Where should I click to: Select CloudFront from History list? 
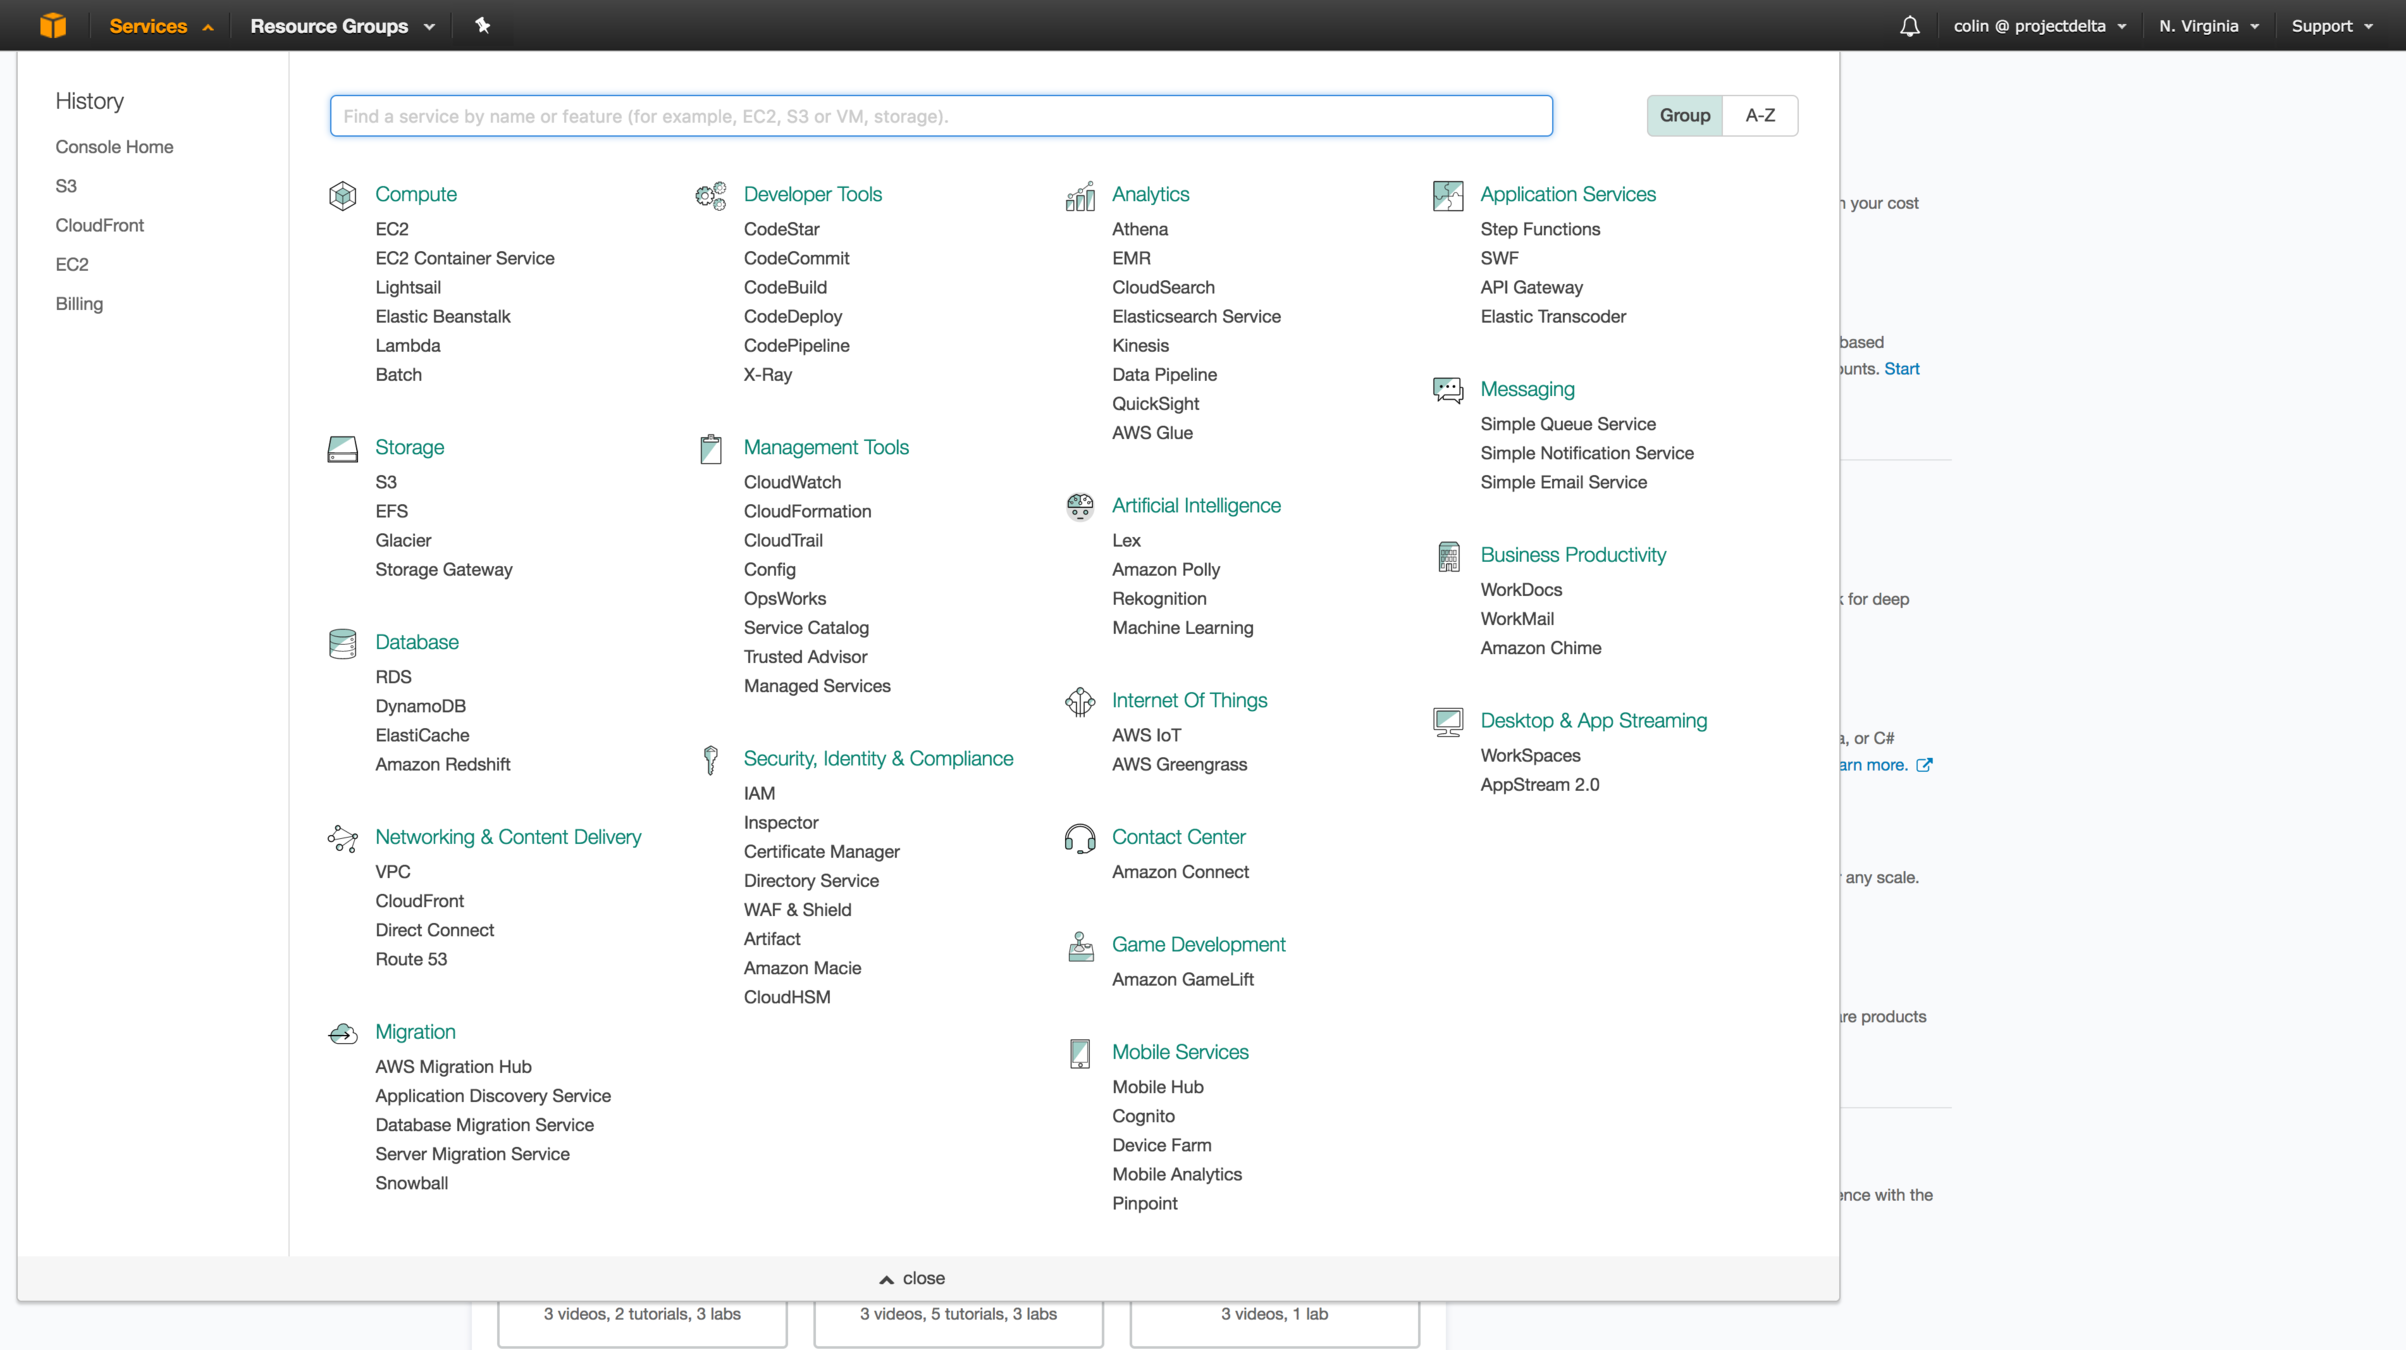click(x=99, y=225)
